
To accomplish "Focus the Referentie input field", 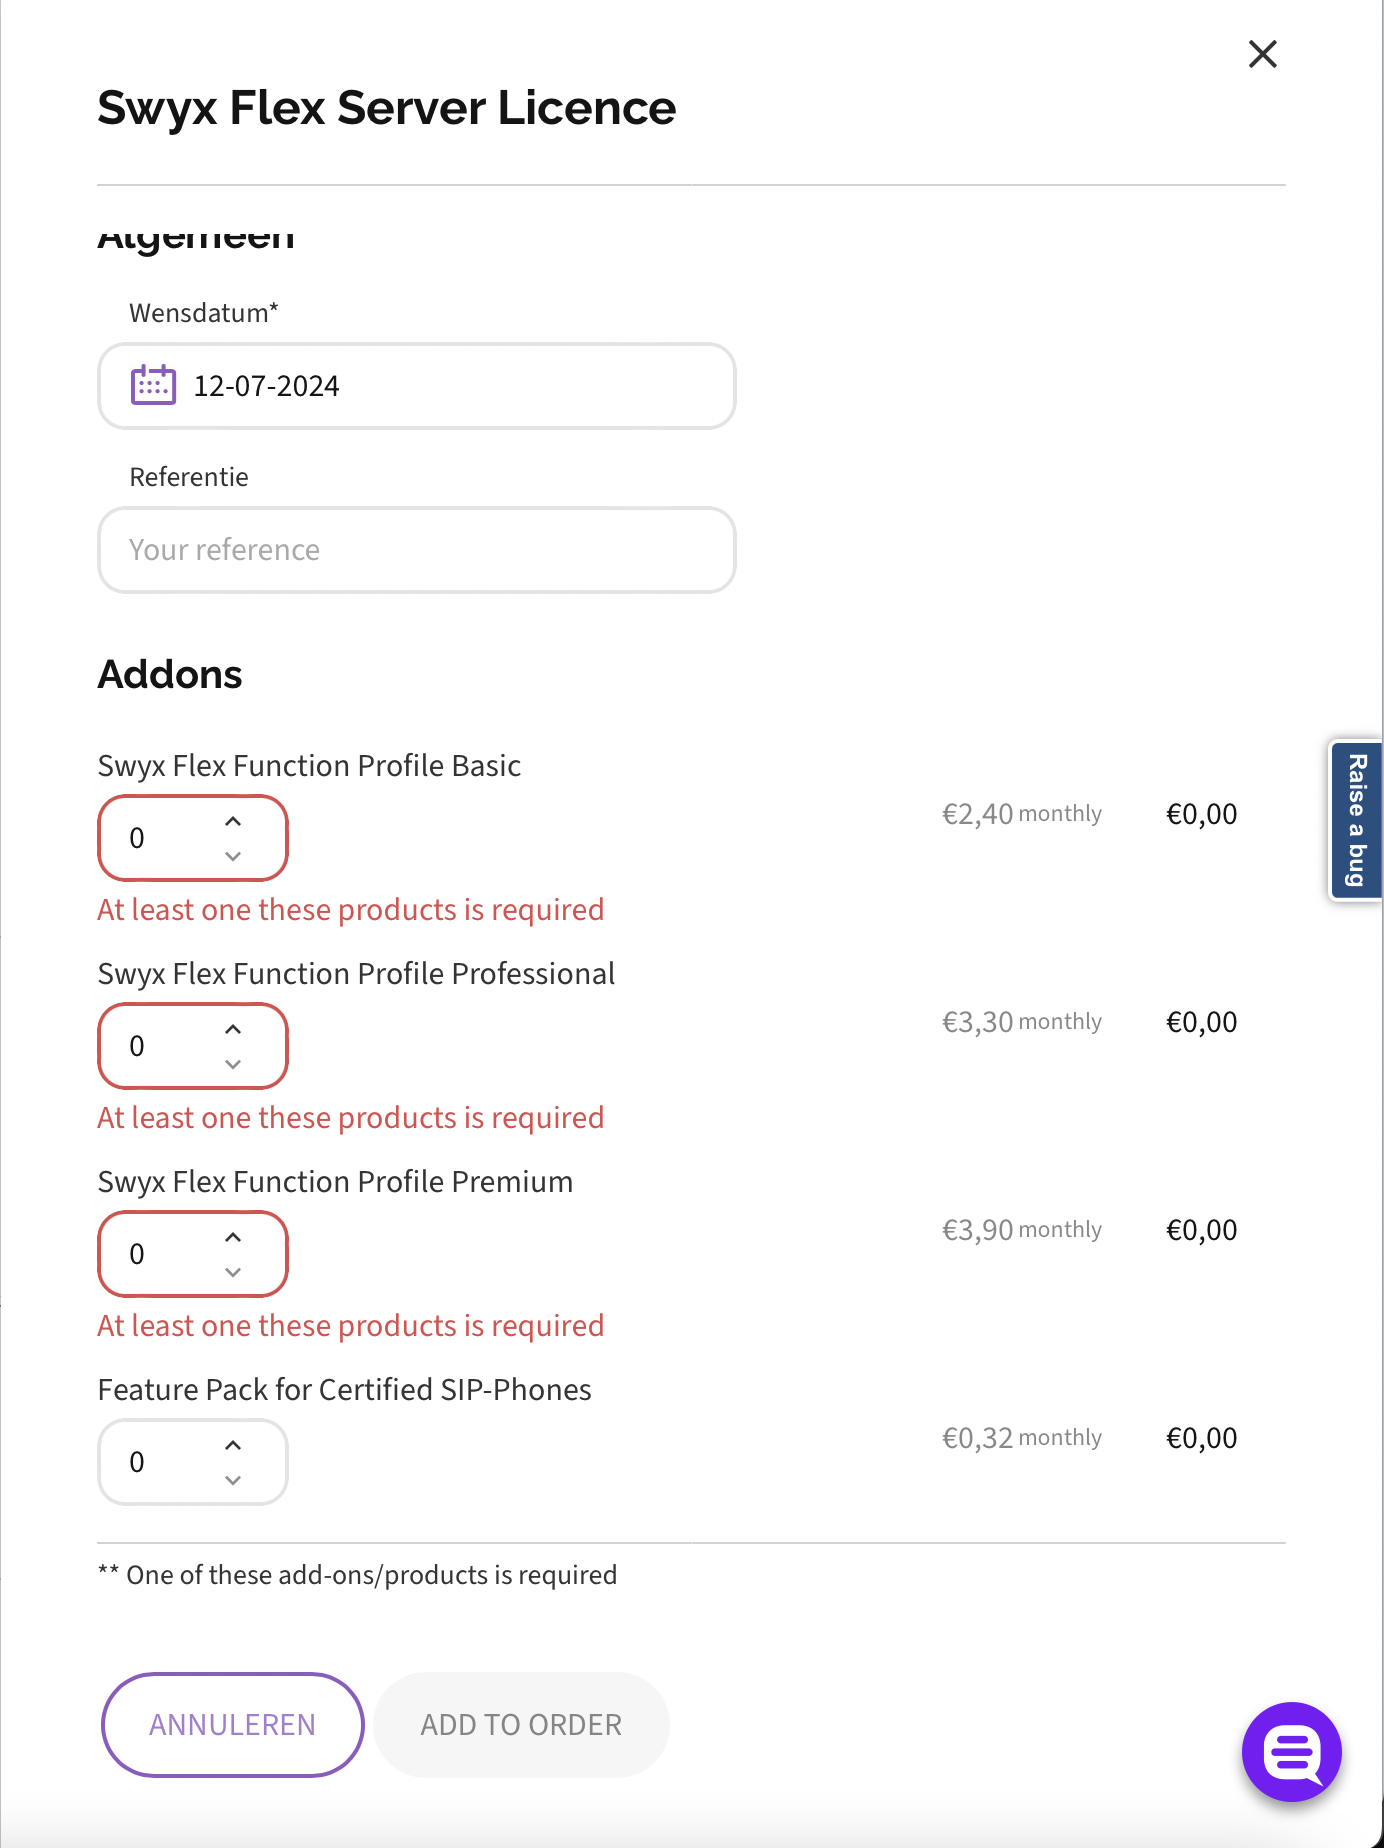I will pos(416,550).
